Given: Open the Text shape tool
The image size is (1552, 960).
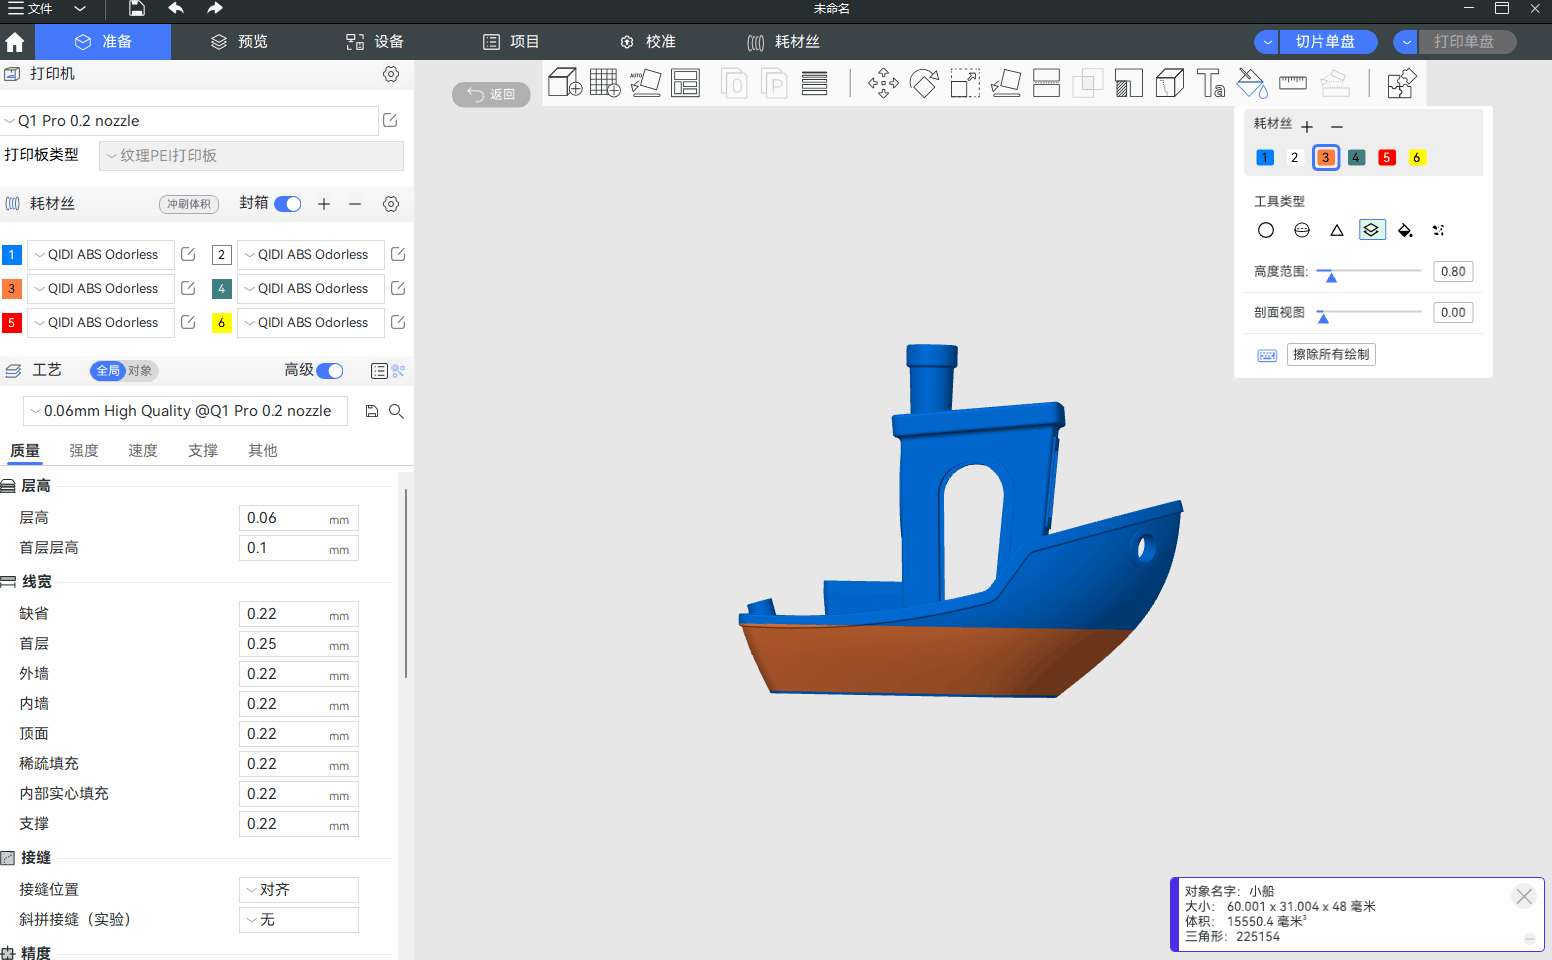Looking at the screenshot, I should click(1210, 83).
